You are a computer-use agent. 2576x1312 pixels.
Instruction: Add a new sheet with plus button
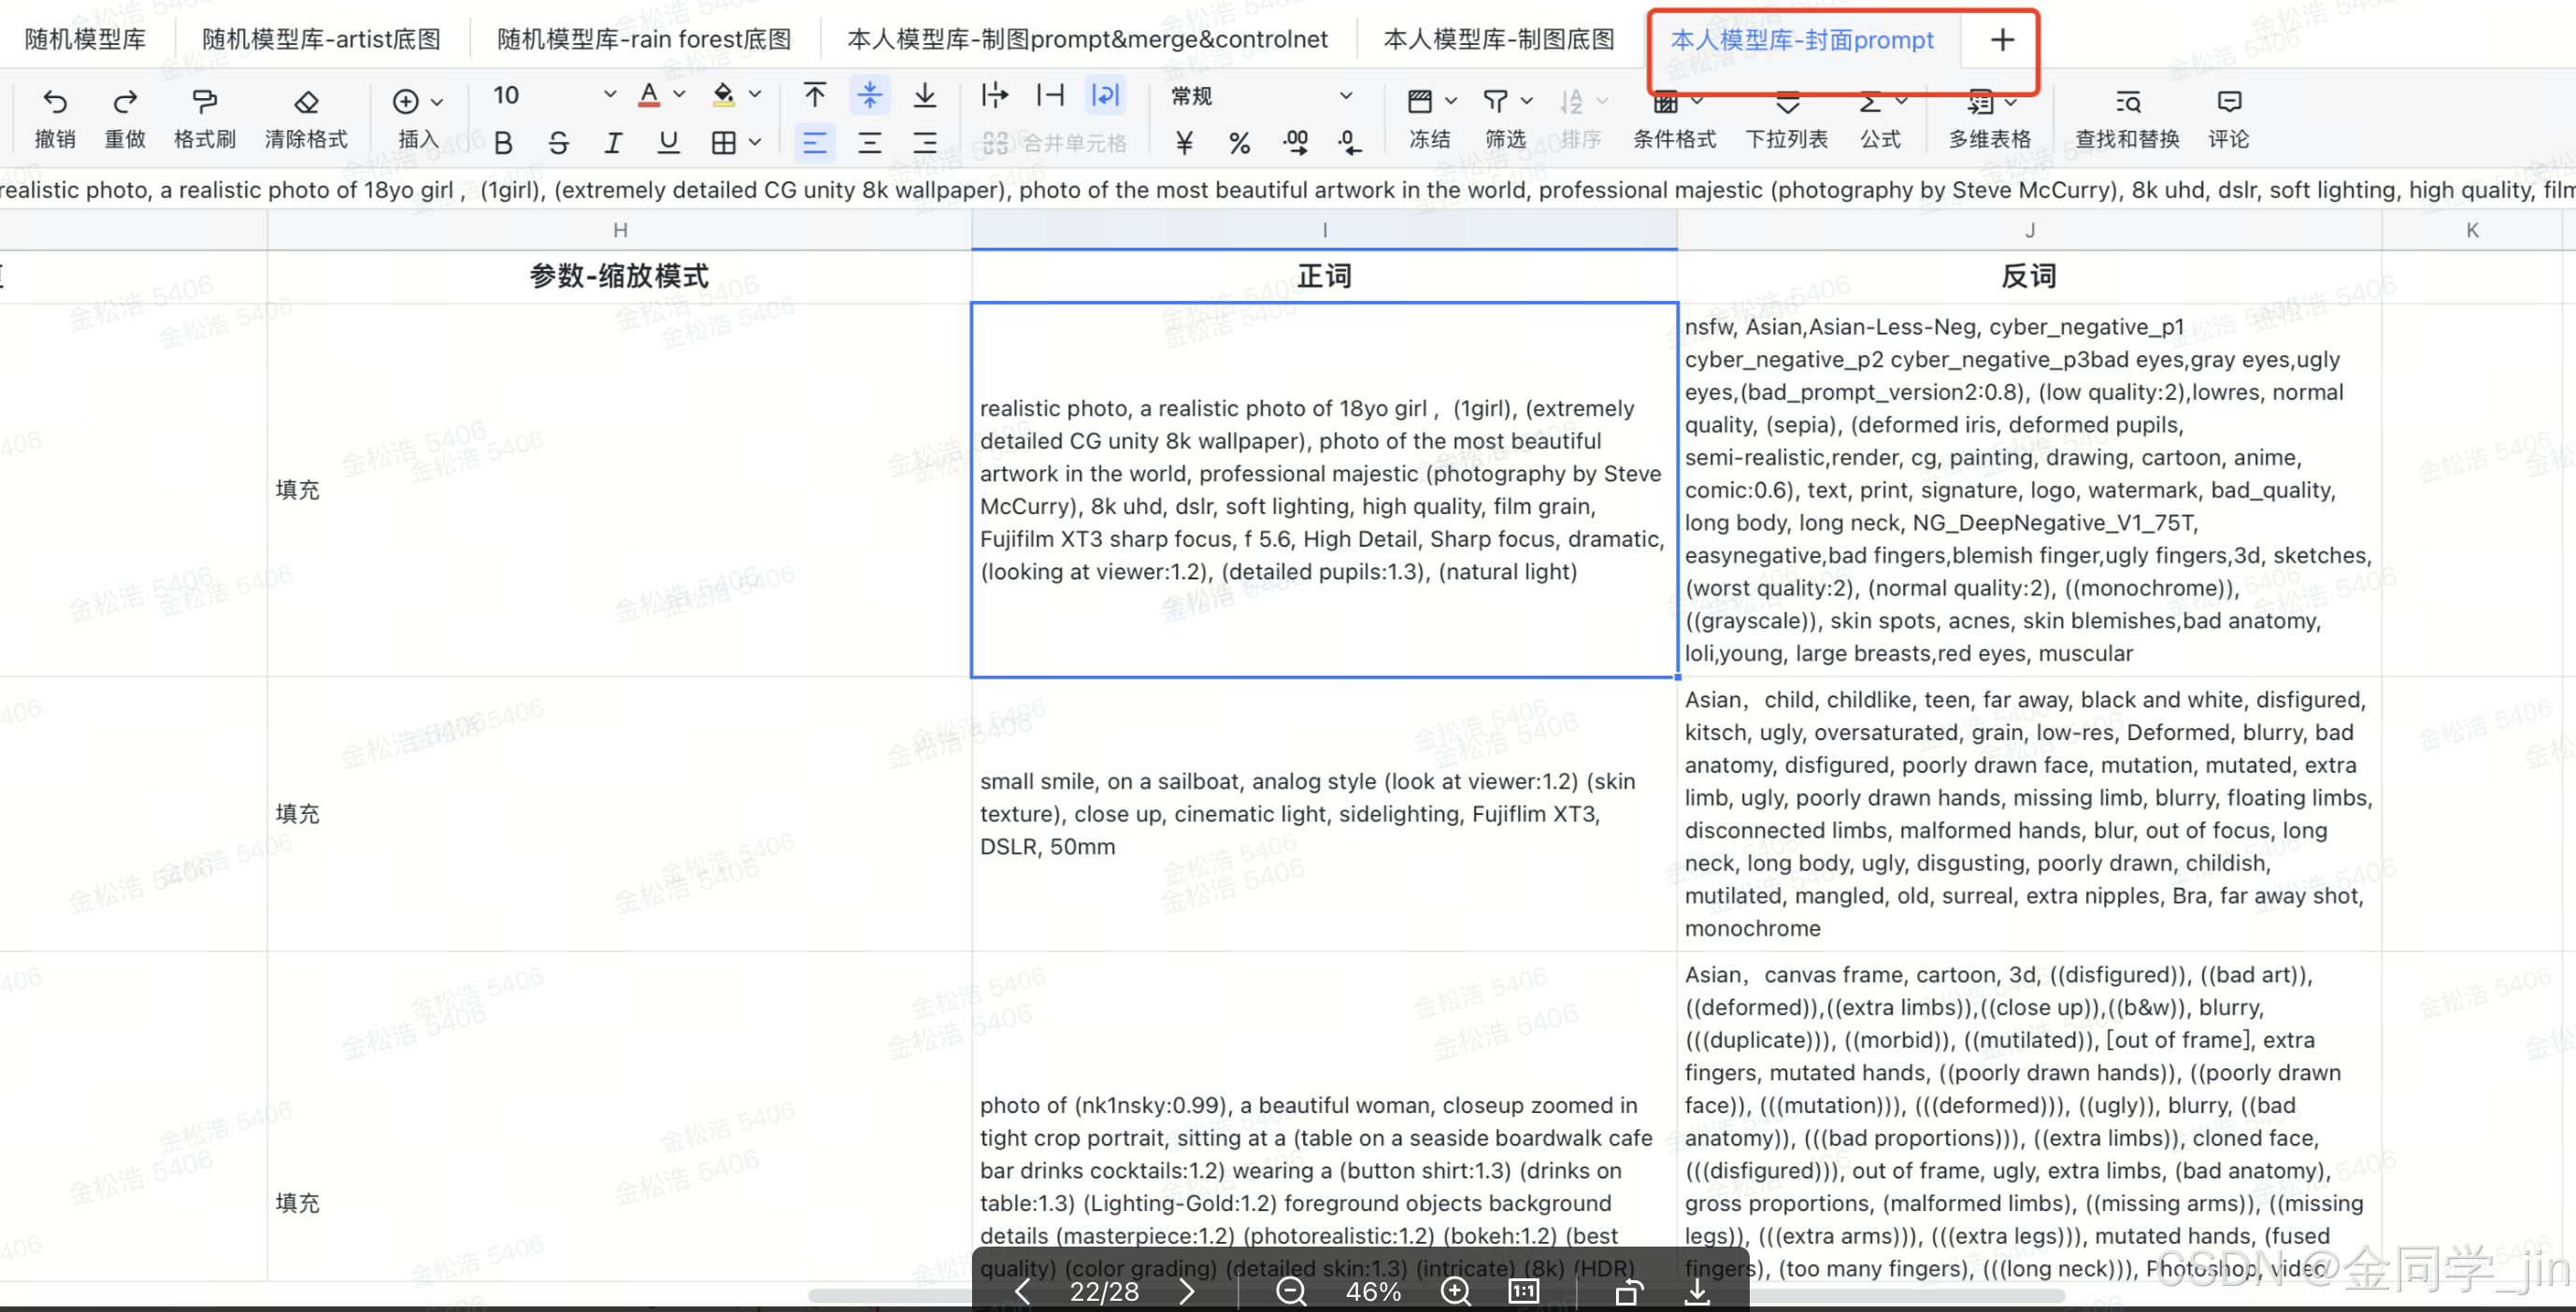(2002, 40)
